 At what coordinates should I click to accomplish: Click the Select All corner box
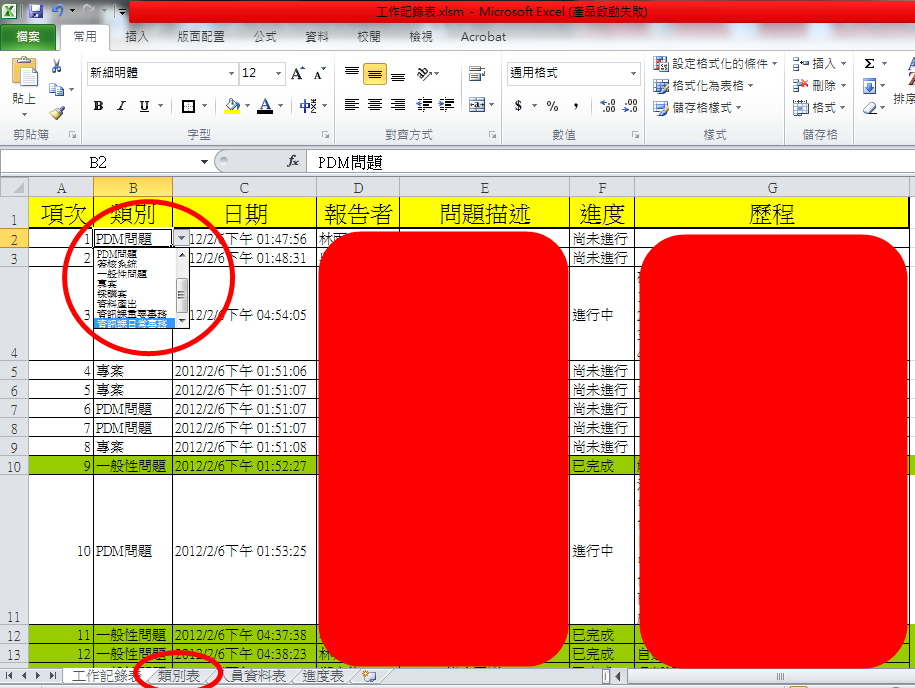pos(15,187)
